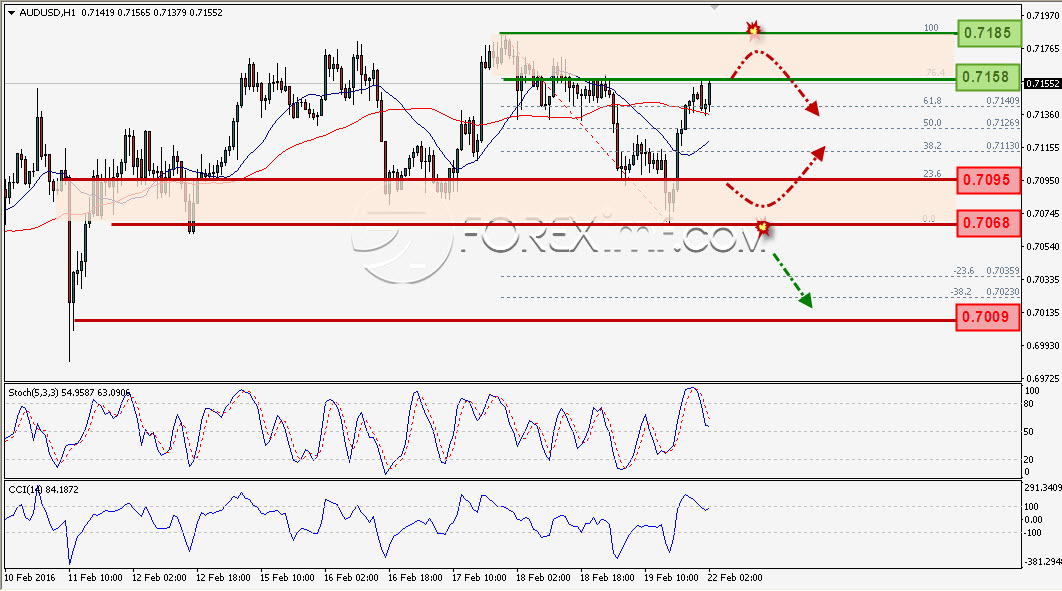Click 0.71155 on the price axis
1062x591 pixels.
tap(1043, 148)
